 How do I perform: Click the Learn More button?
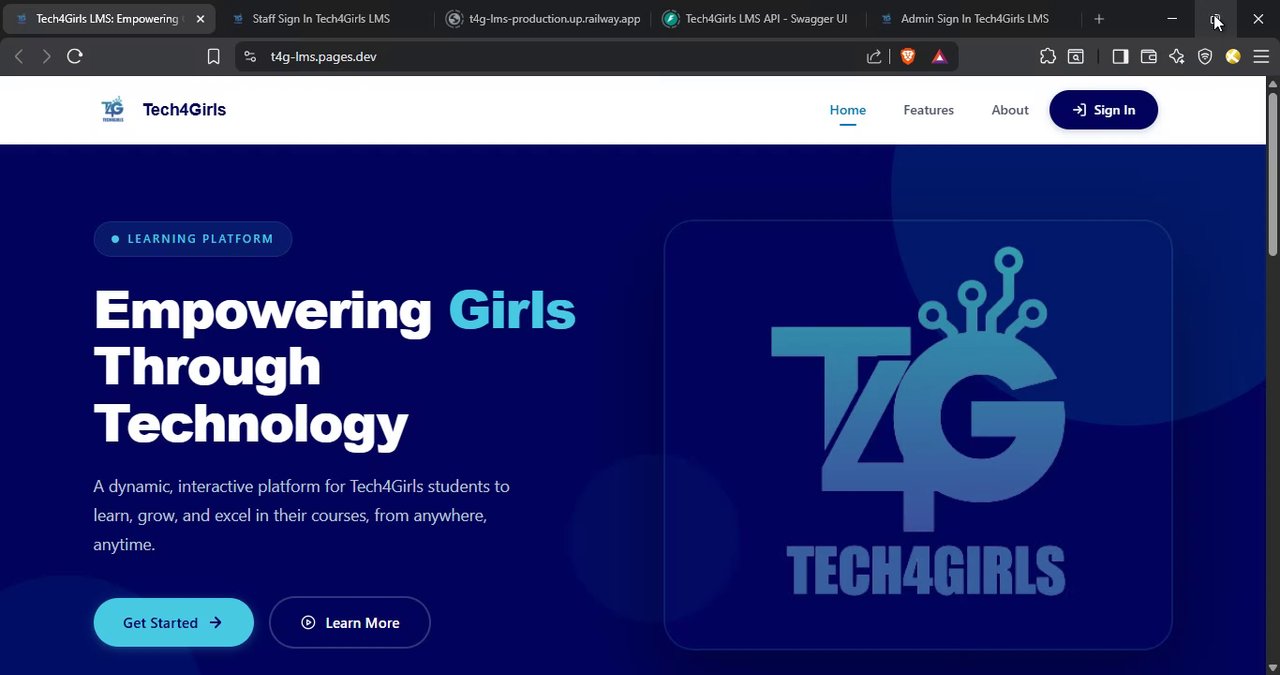350,622
